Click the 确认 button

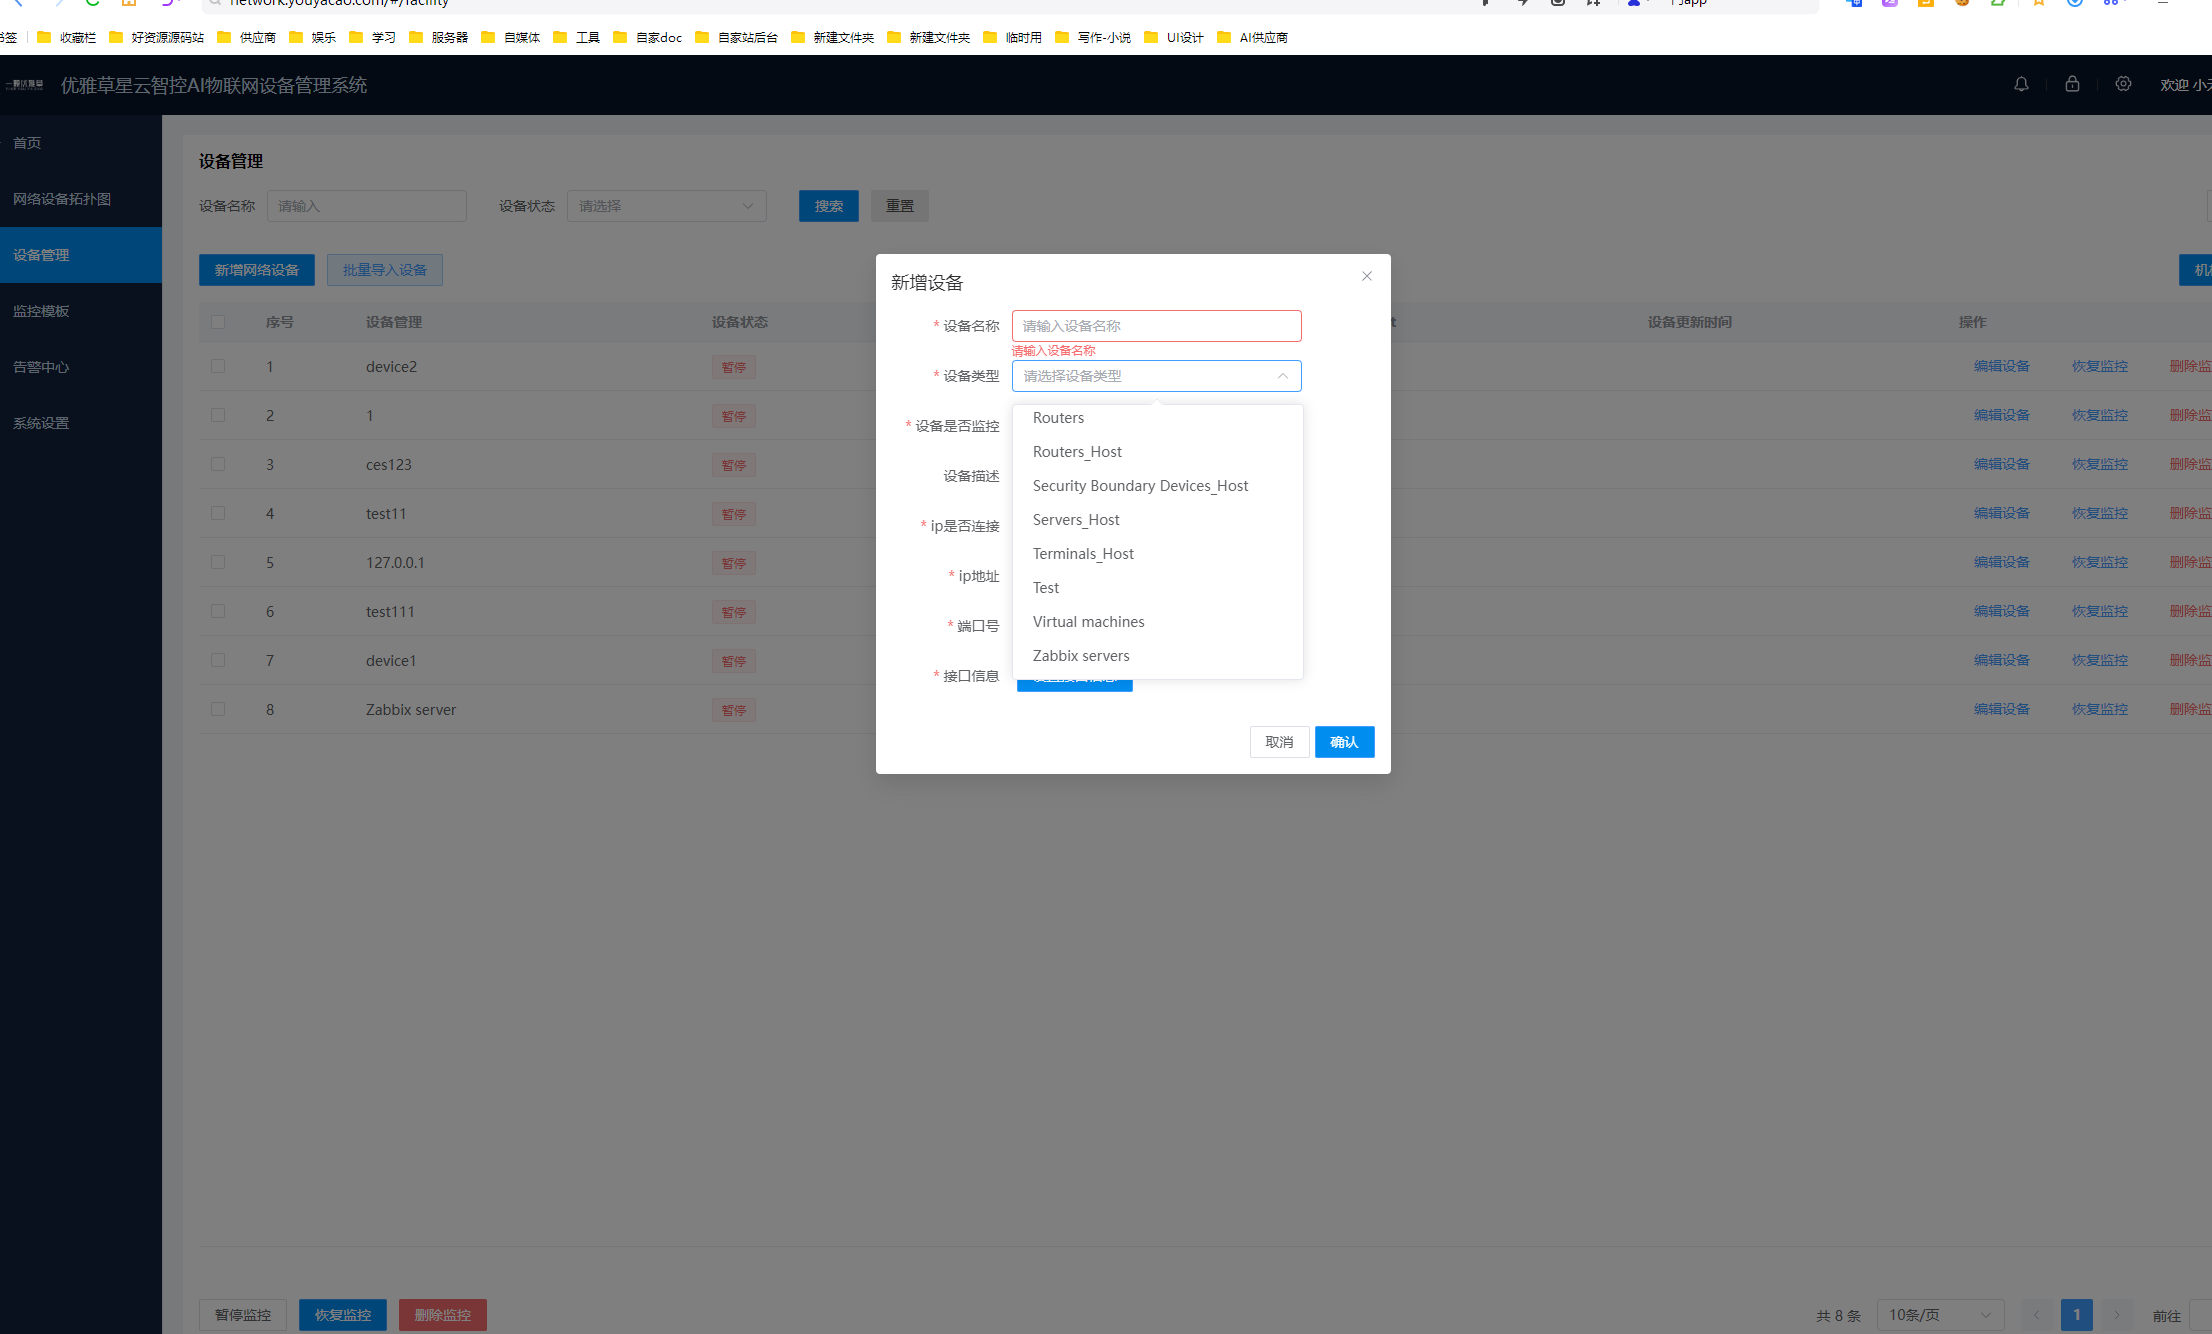point(1344,742)
